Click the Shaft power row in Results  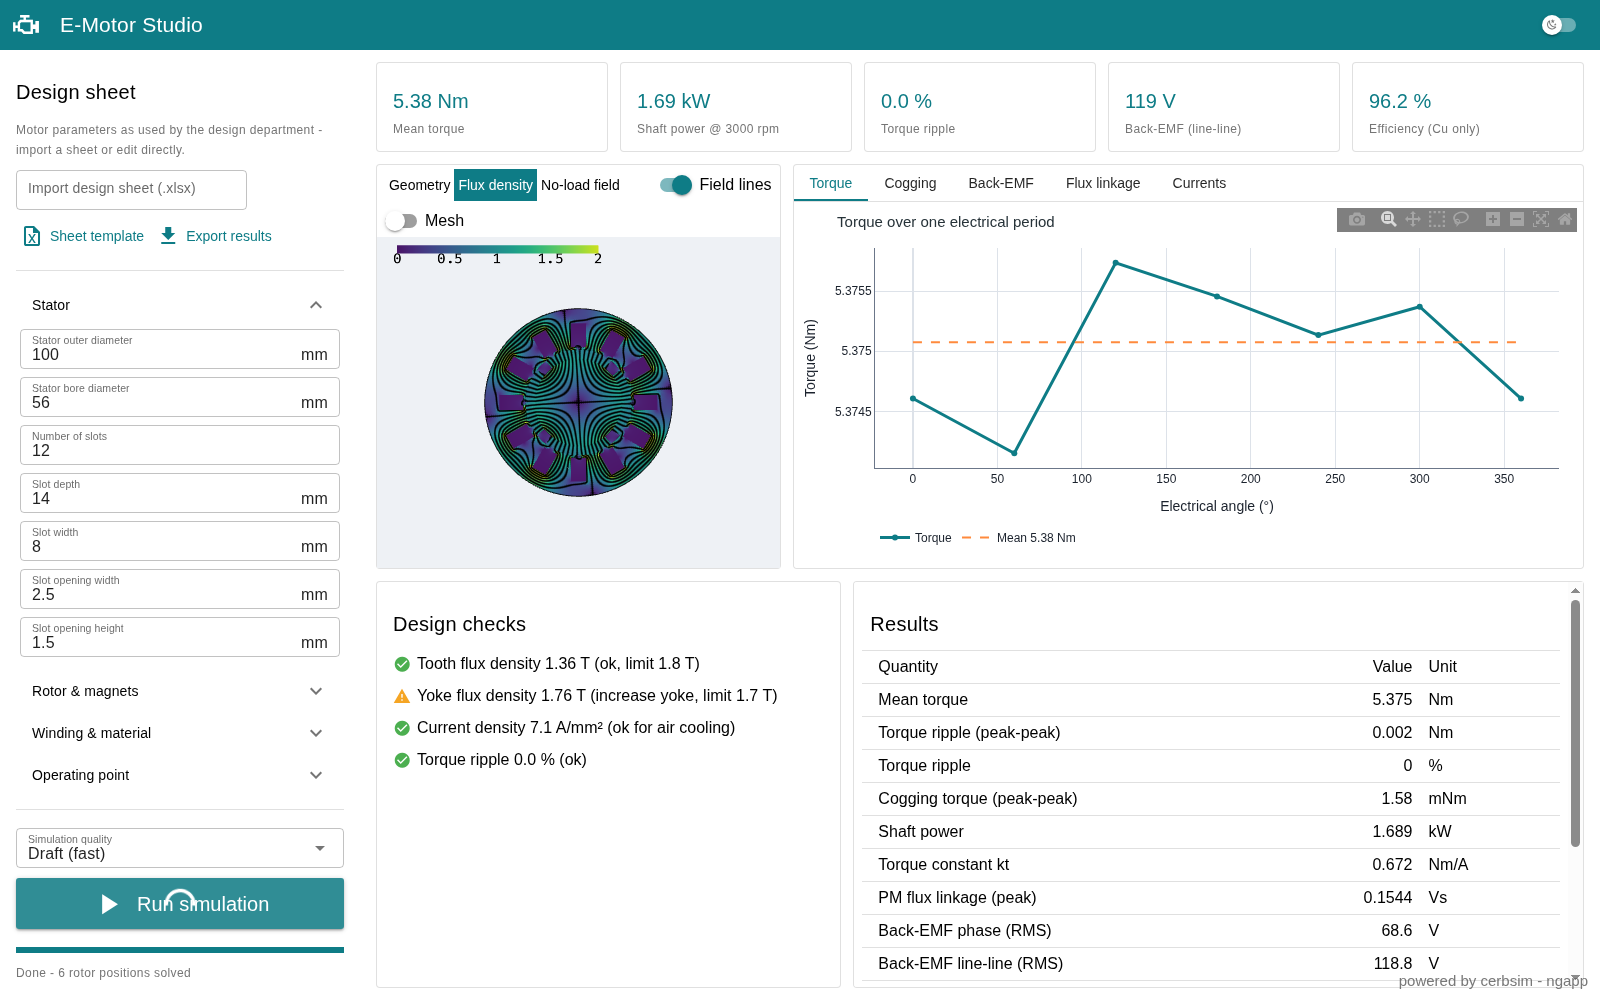(x=1211, y=832)
